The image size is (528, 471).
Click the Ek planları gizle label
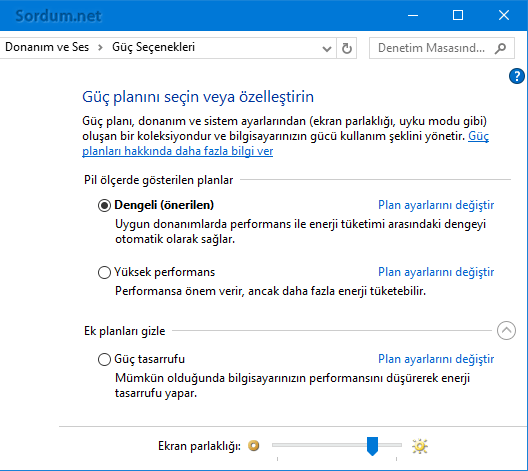125,331
